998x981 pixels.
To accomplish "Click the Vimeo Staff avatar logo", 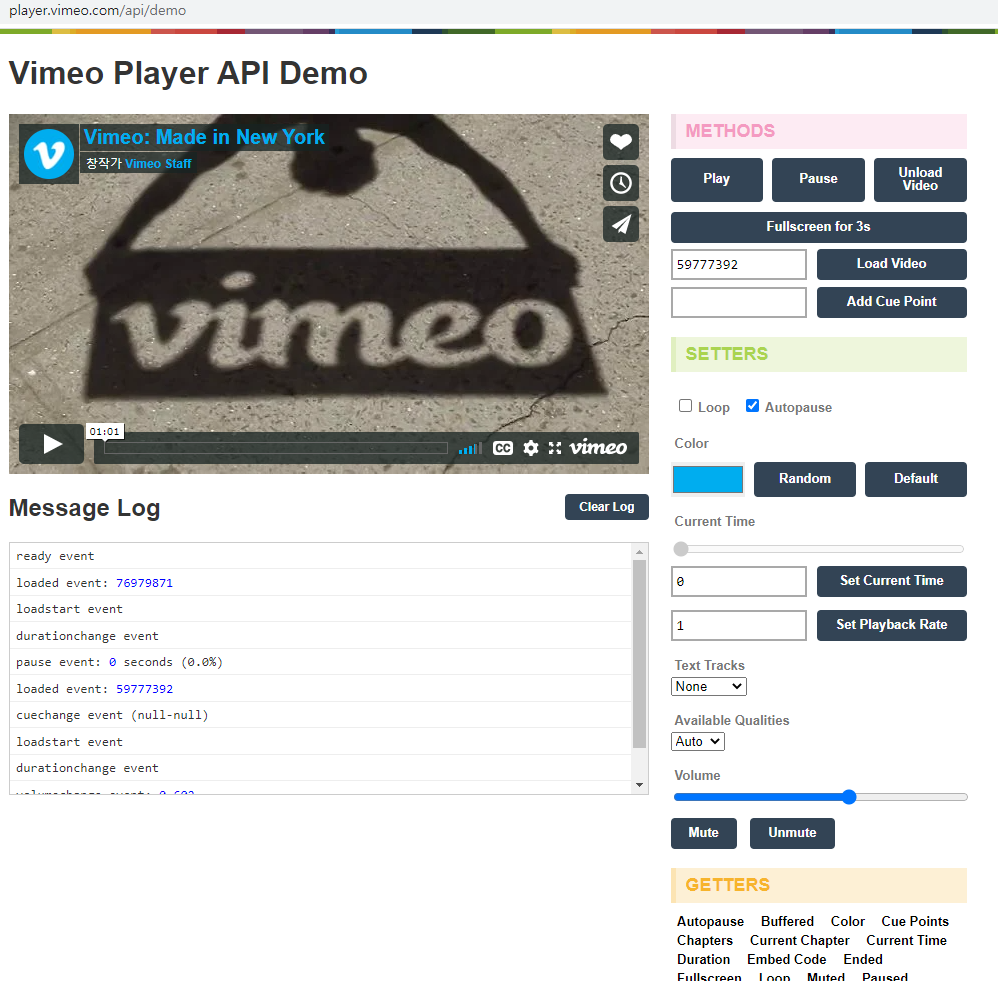I will pos(49,154).
